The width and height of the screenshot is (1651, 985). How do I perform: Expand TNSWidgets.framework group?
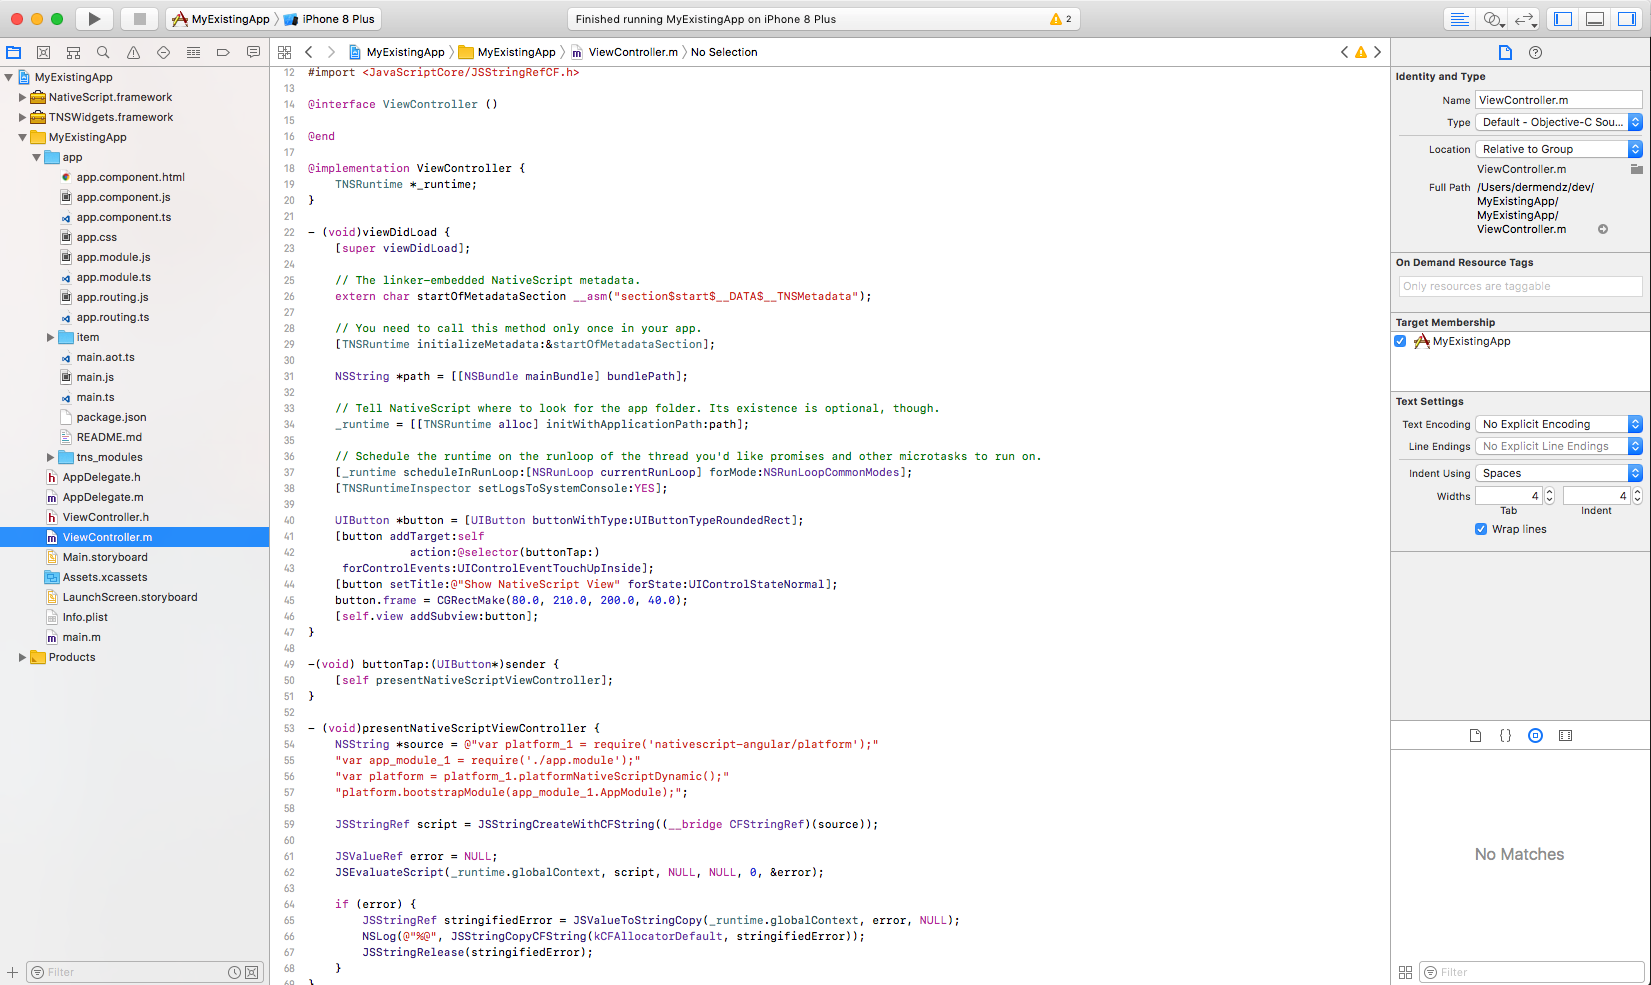click(23, 117)
